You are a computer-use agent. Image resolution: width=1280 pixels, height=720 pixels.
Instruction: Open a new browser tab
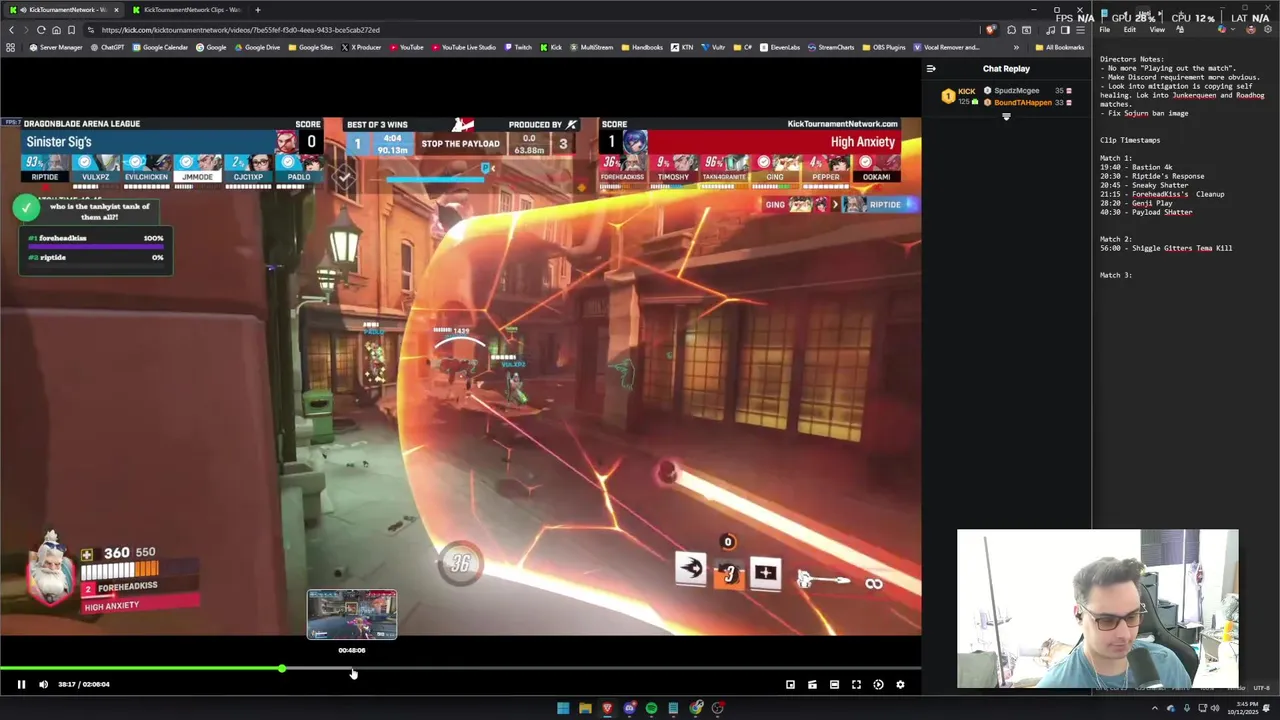[258, 10]
